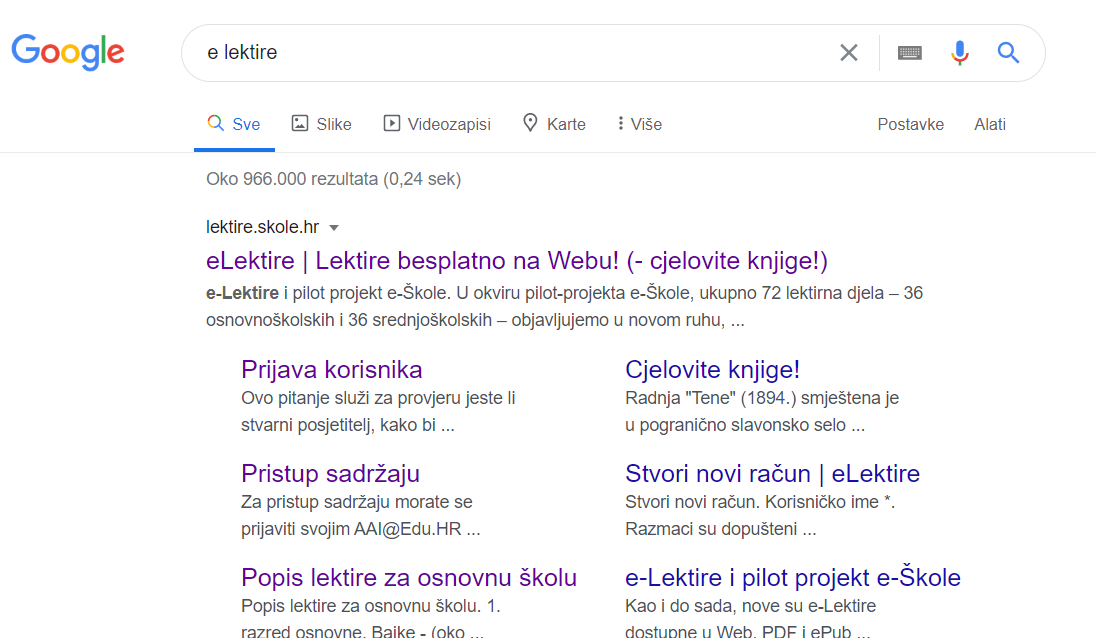Expand arrow next to lektire.skole.hr
The height and width of the screenshot is (638, 1096).
(334, 228)
